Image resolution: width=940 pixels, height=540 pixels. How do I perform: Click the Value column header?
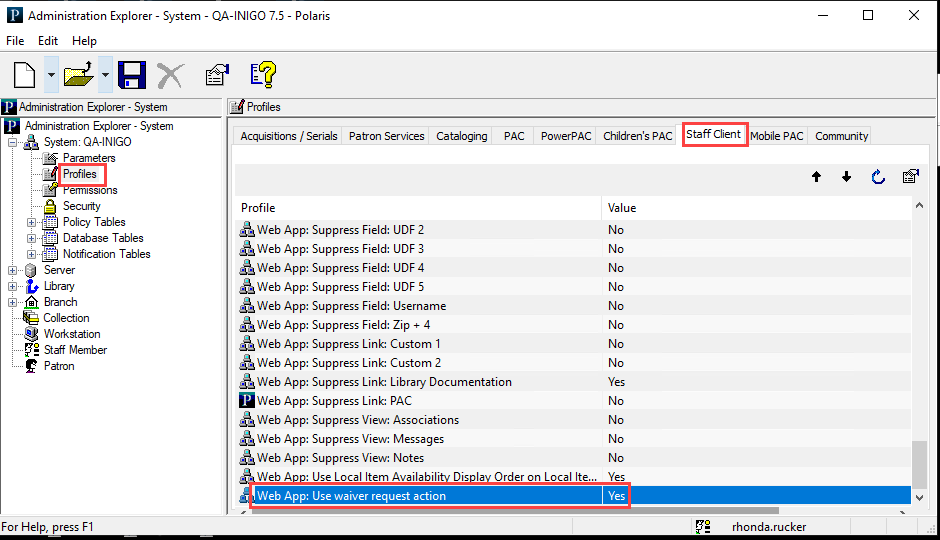pos(757,208)
